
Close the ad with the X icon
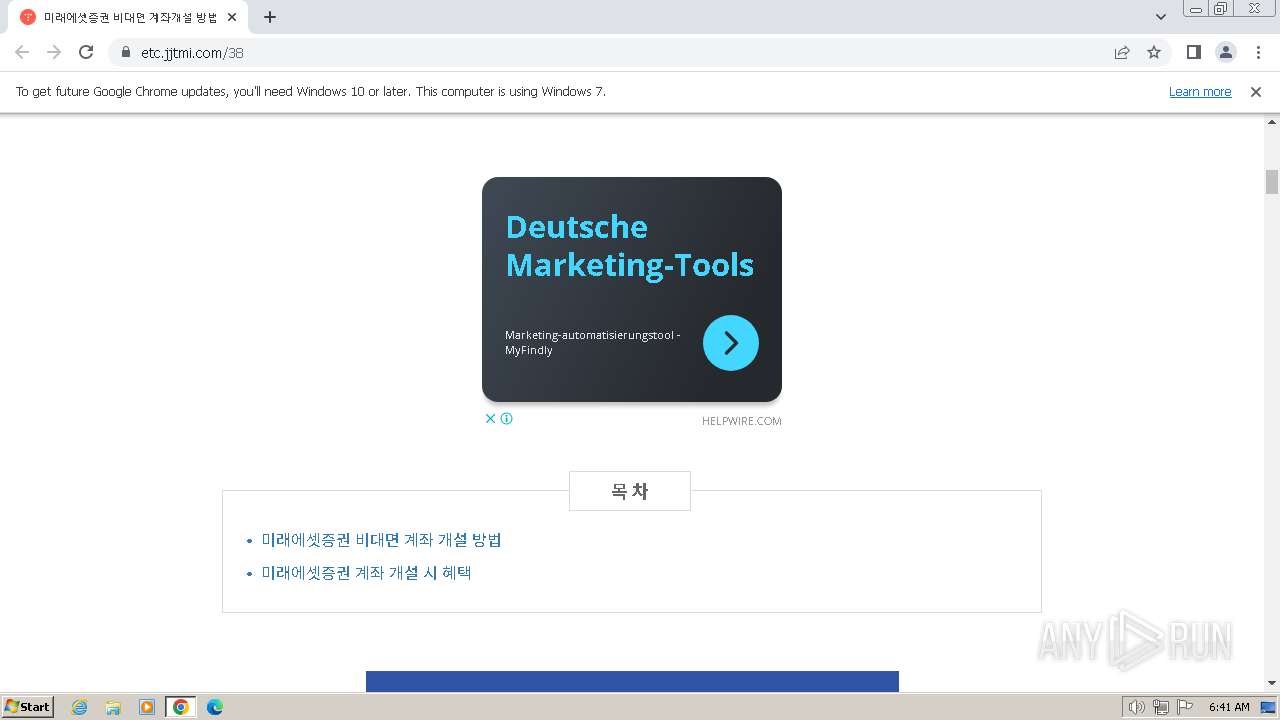[490, 418]
